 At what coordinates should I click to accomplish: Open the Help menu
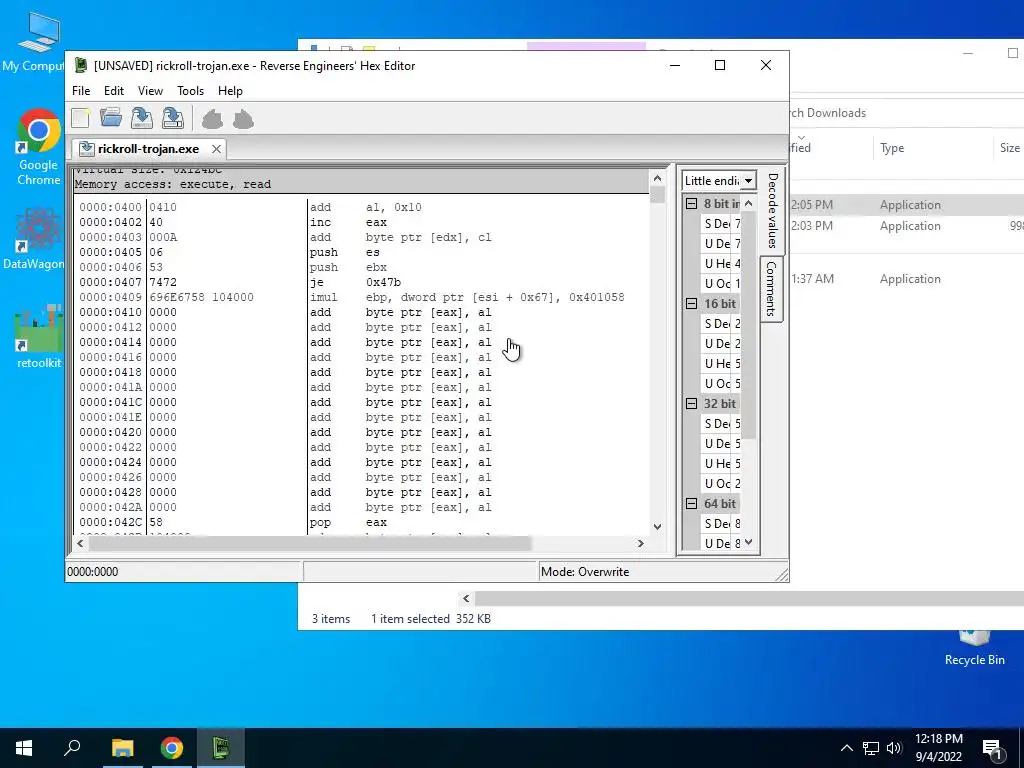[230, 91]
